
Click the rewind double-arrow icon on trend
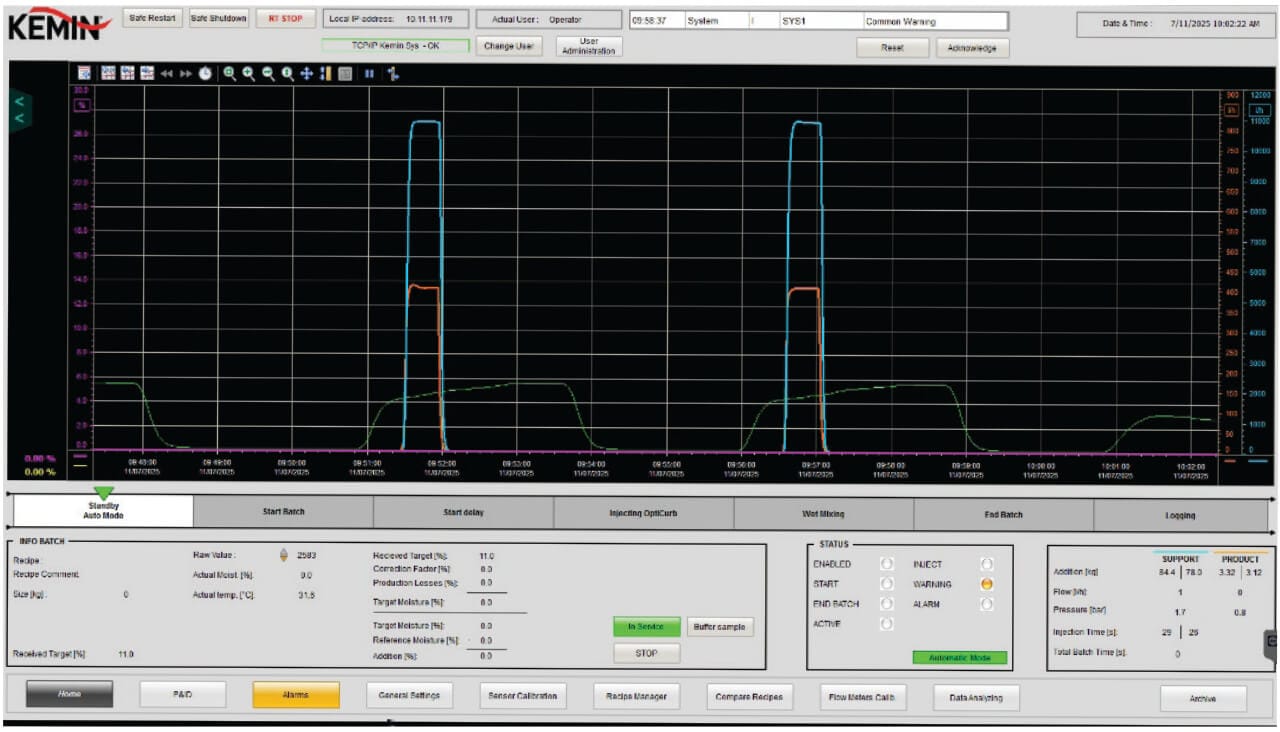click(x=166, y=74)
